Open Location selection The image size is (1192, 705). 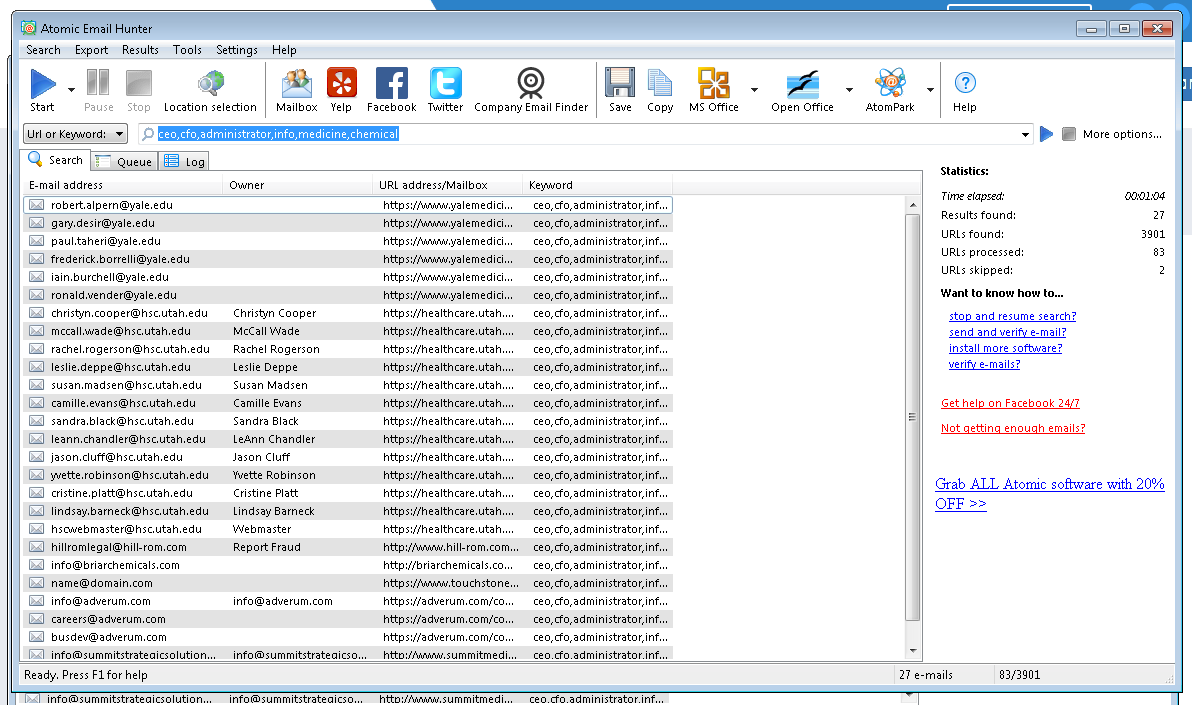210,90
